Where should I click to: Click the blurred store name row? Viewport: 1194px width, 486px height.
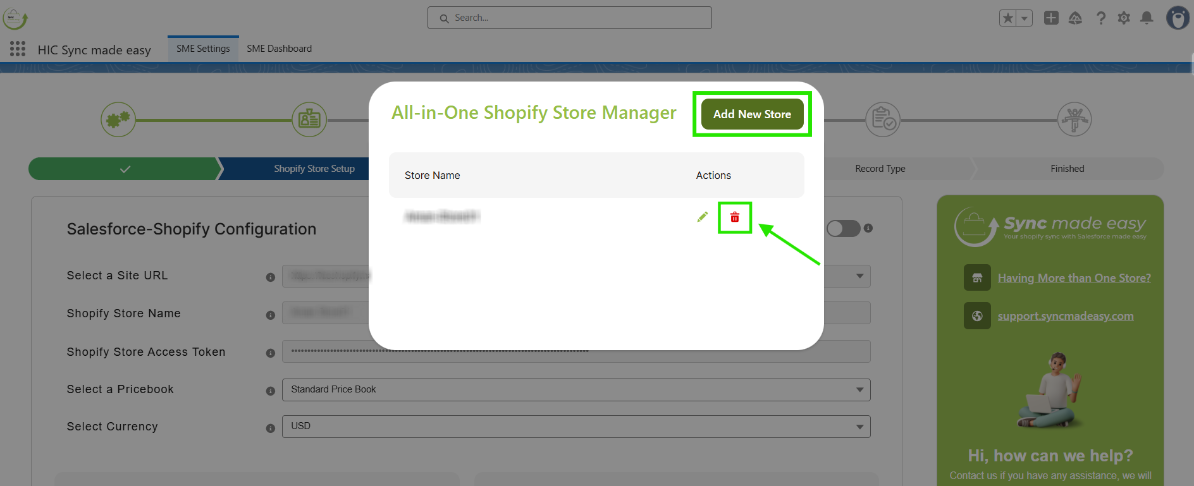[442, 217]
